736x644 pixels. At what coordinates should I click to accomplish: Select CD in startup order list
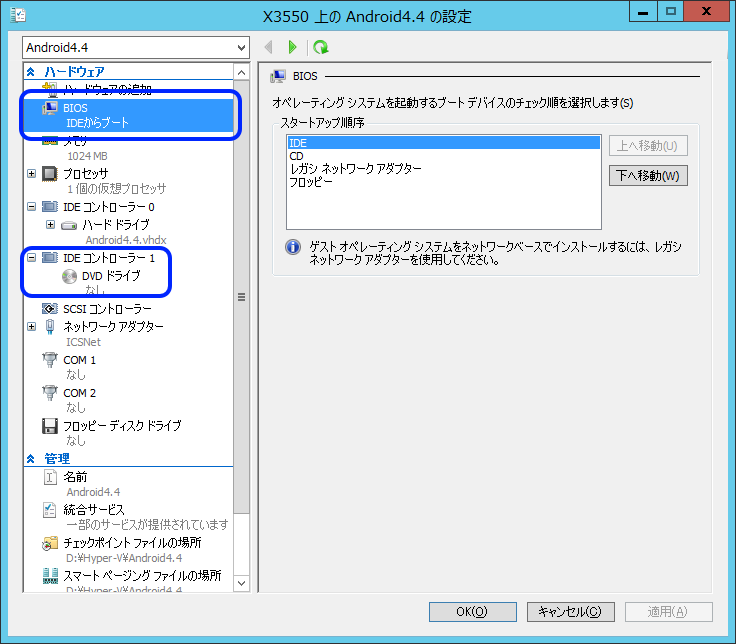pos(444,156)
